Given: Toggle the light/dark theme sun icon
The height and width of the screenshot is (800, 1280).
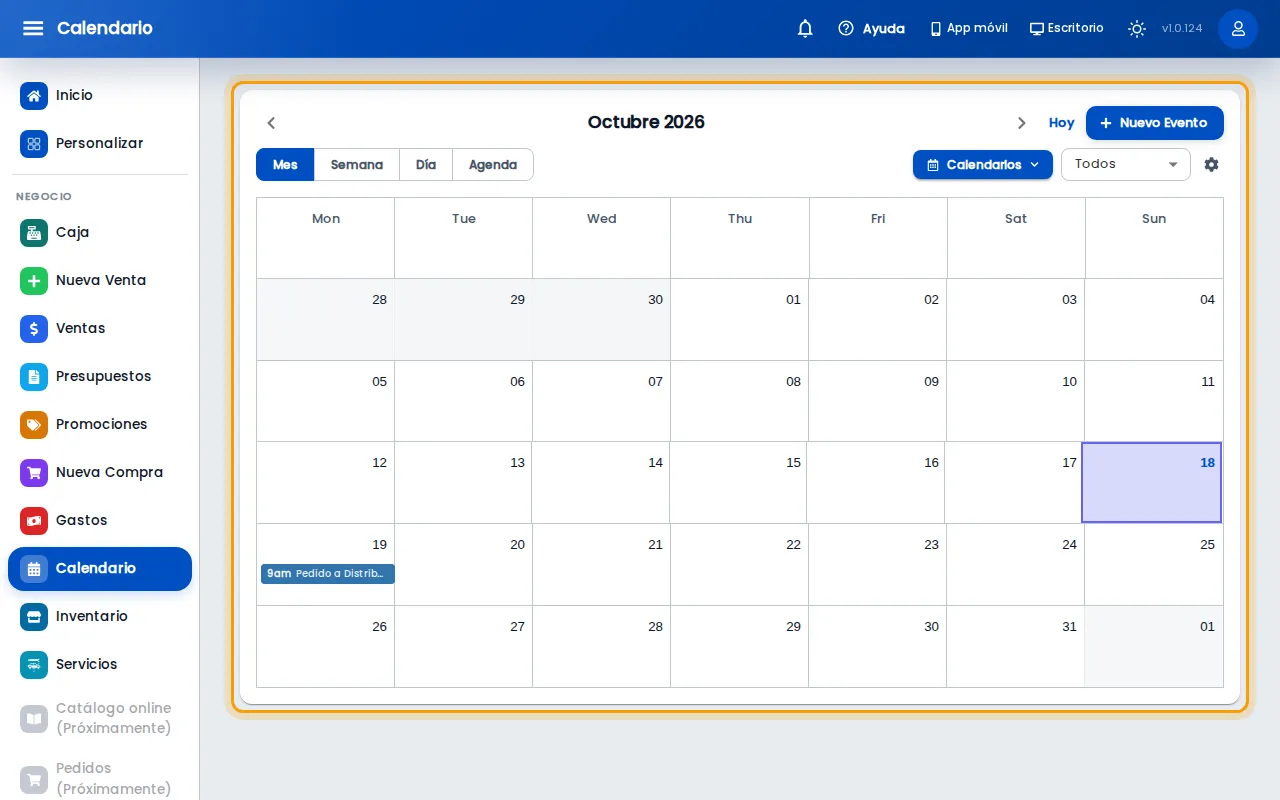Looking at the screenshot, I should tap(1137, 28).
